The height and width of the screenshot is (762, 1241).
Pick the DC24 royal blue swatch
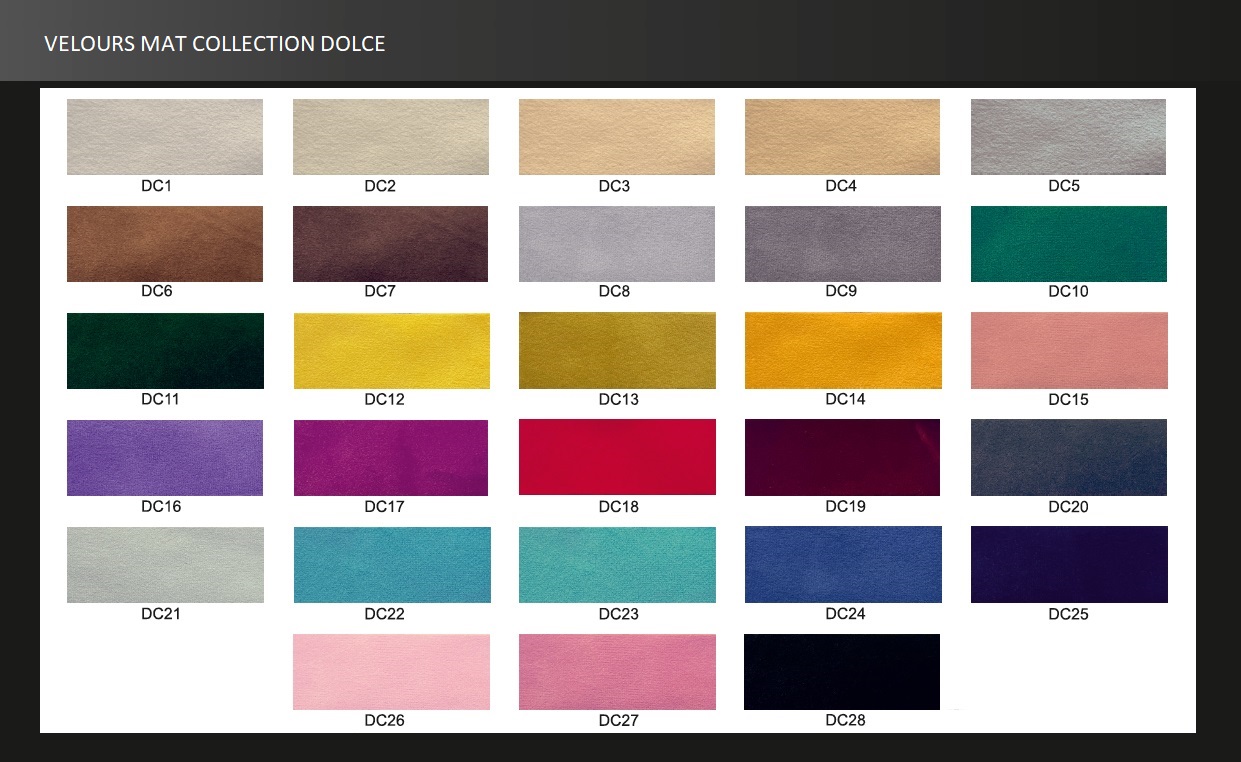843,565
